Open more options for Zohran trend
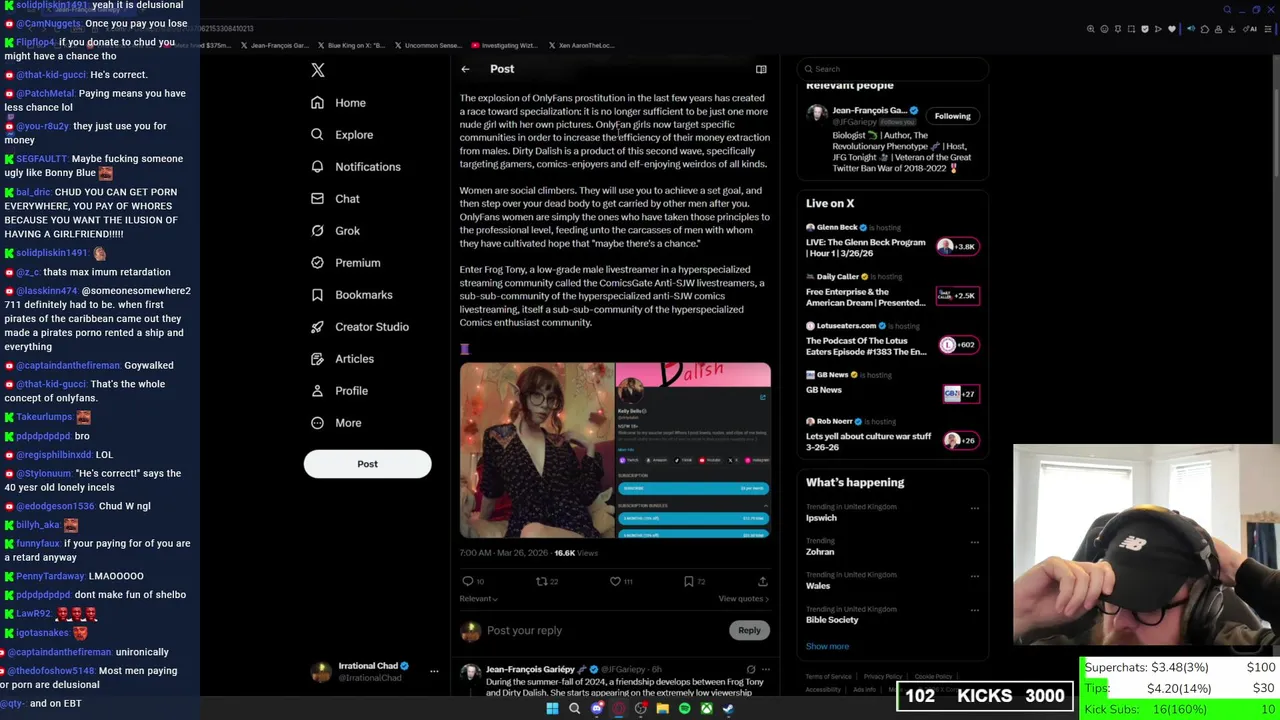Viewport: 1280px width, 720px height. click(x=975, y=542)
